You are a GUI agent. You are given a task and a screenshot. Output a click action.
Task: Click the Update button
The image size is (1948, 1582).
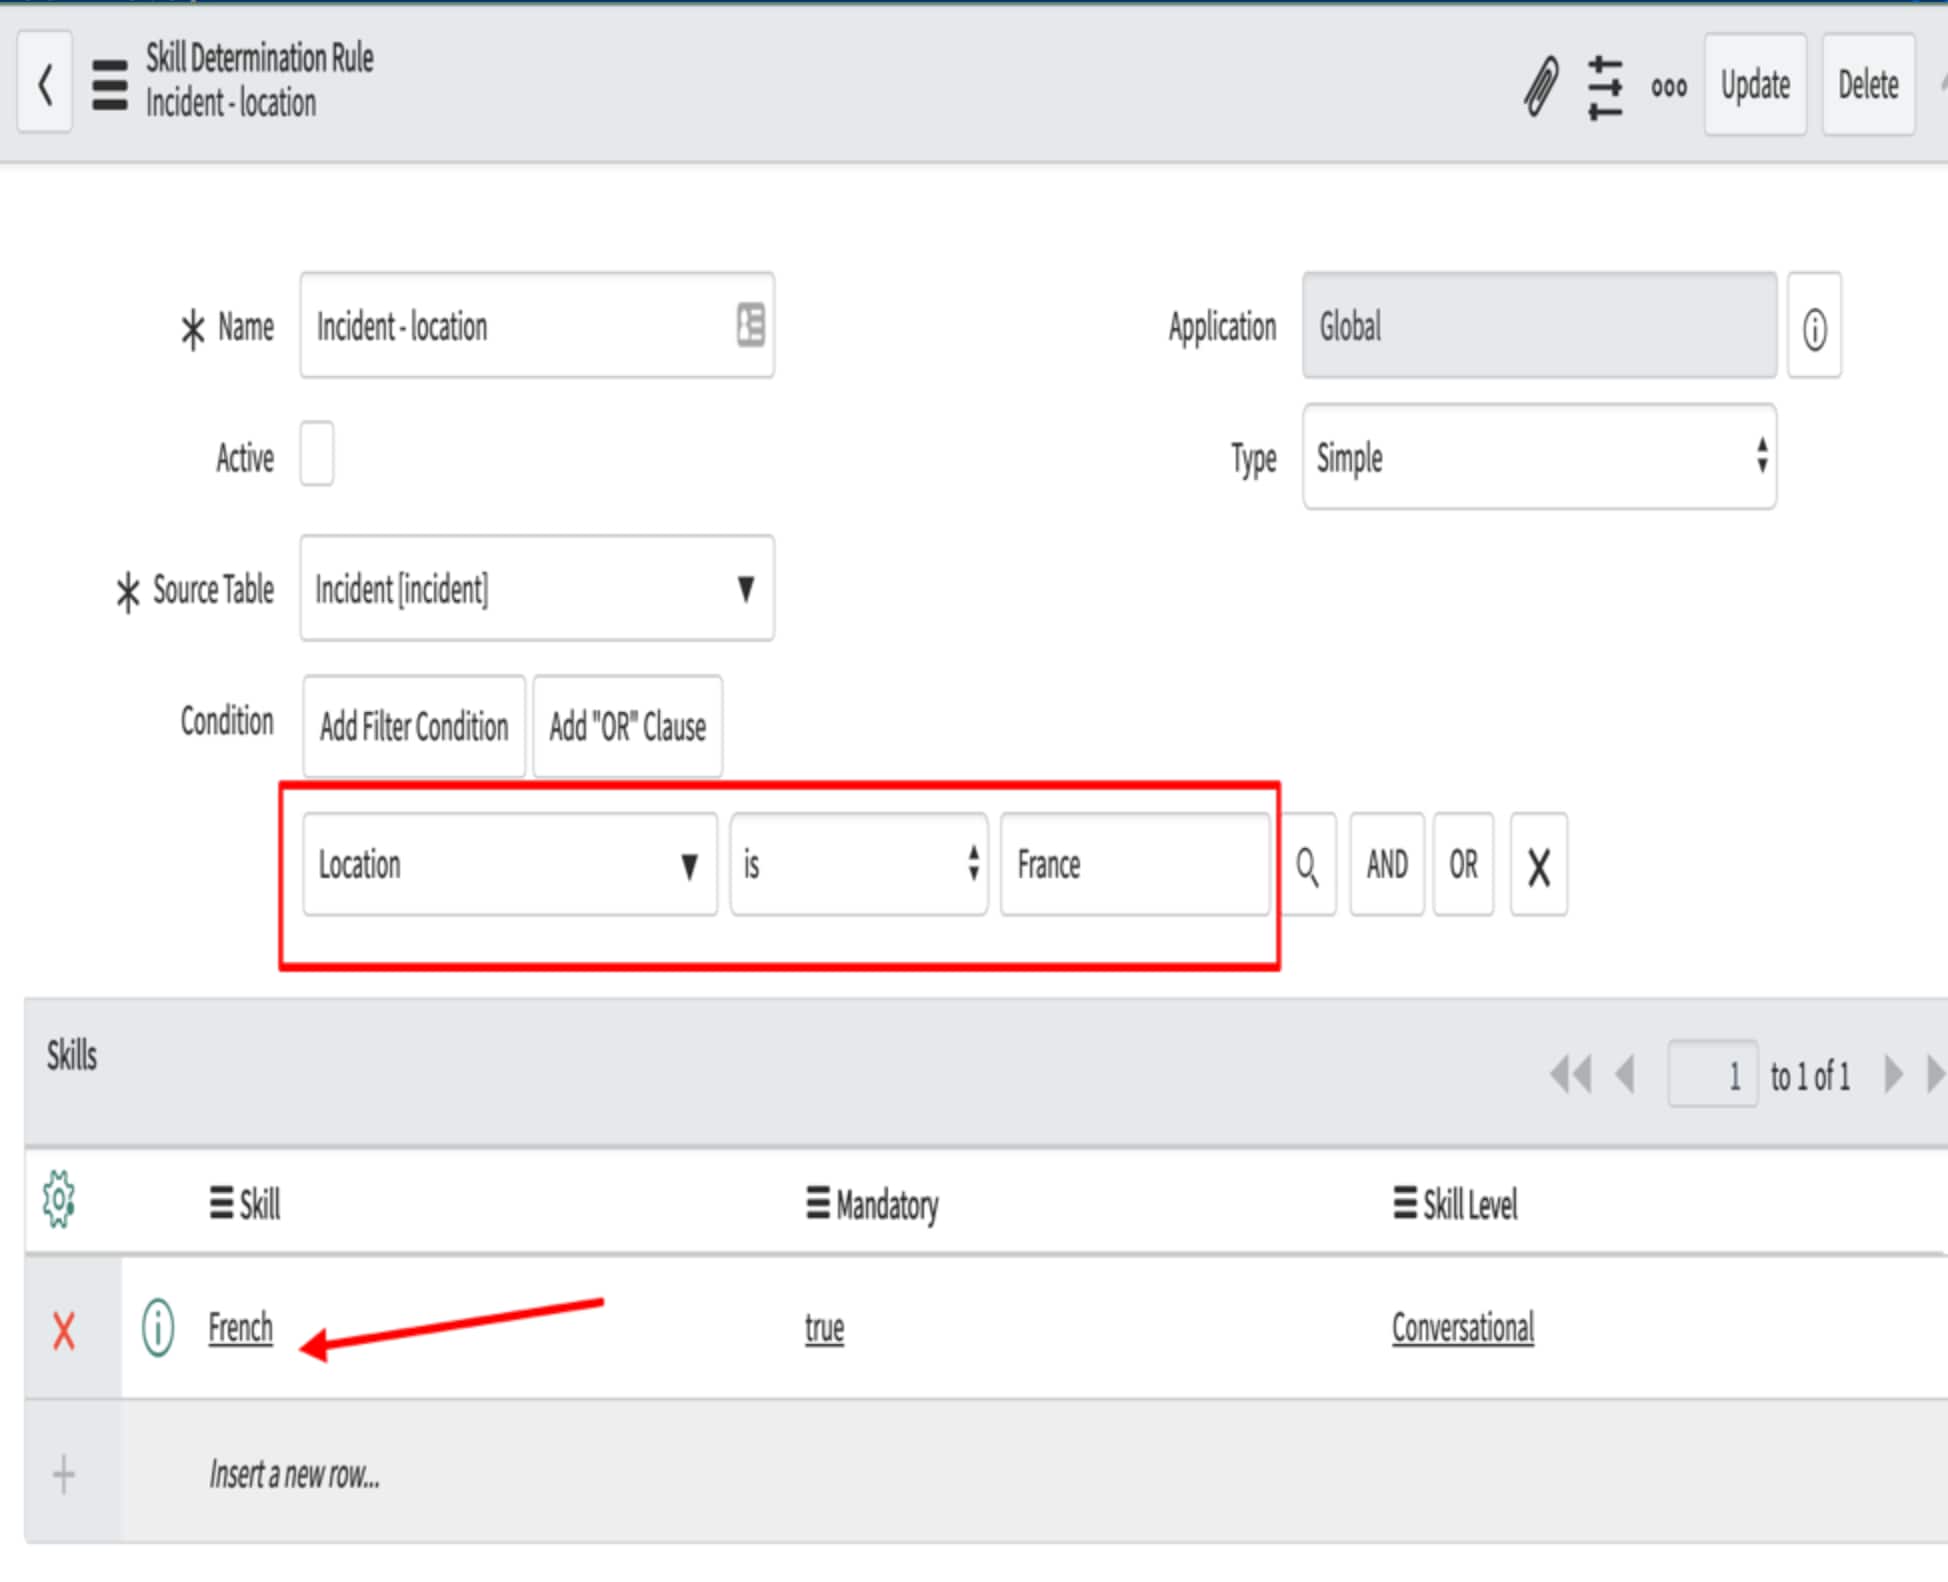point(1755,85)
